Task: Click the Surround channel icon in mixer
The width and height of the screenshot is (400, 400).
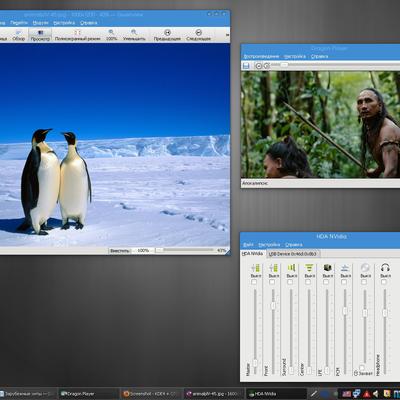Action: click(x=292, y=268)
